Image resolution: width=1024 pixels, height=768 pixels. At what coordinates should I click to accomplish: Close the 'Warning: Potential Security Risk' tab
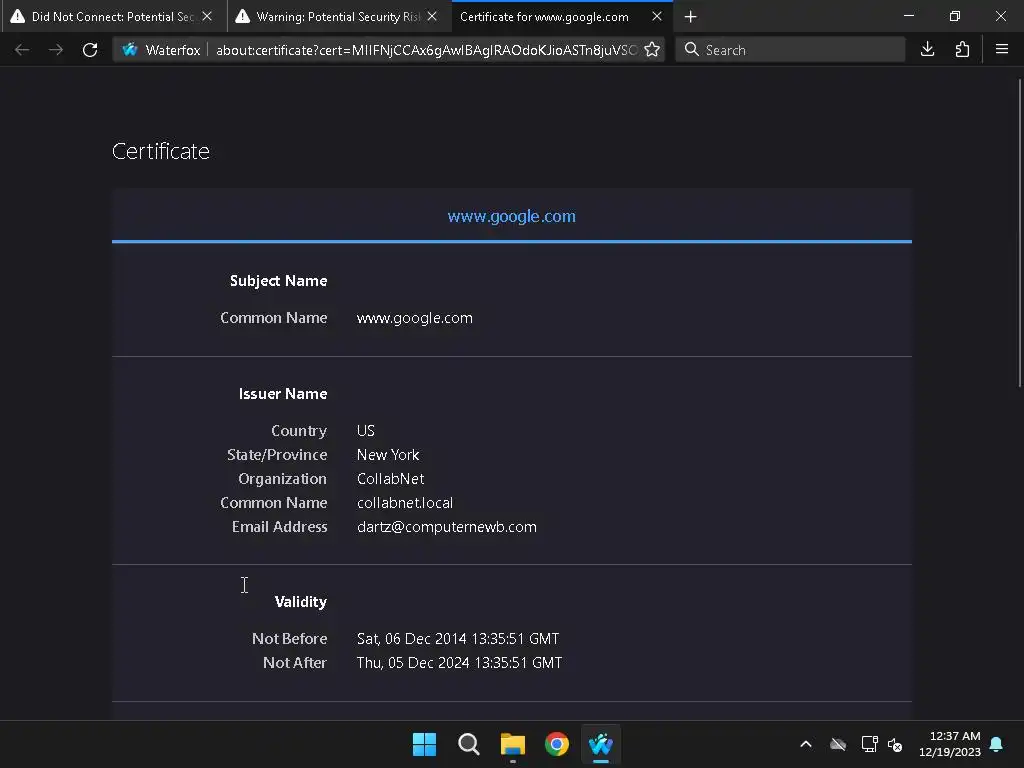432,16
